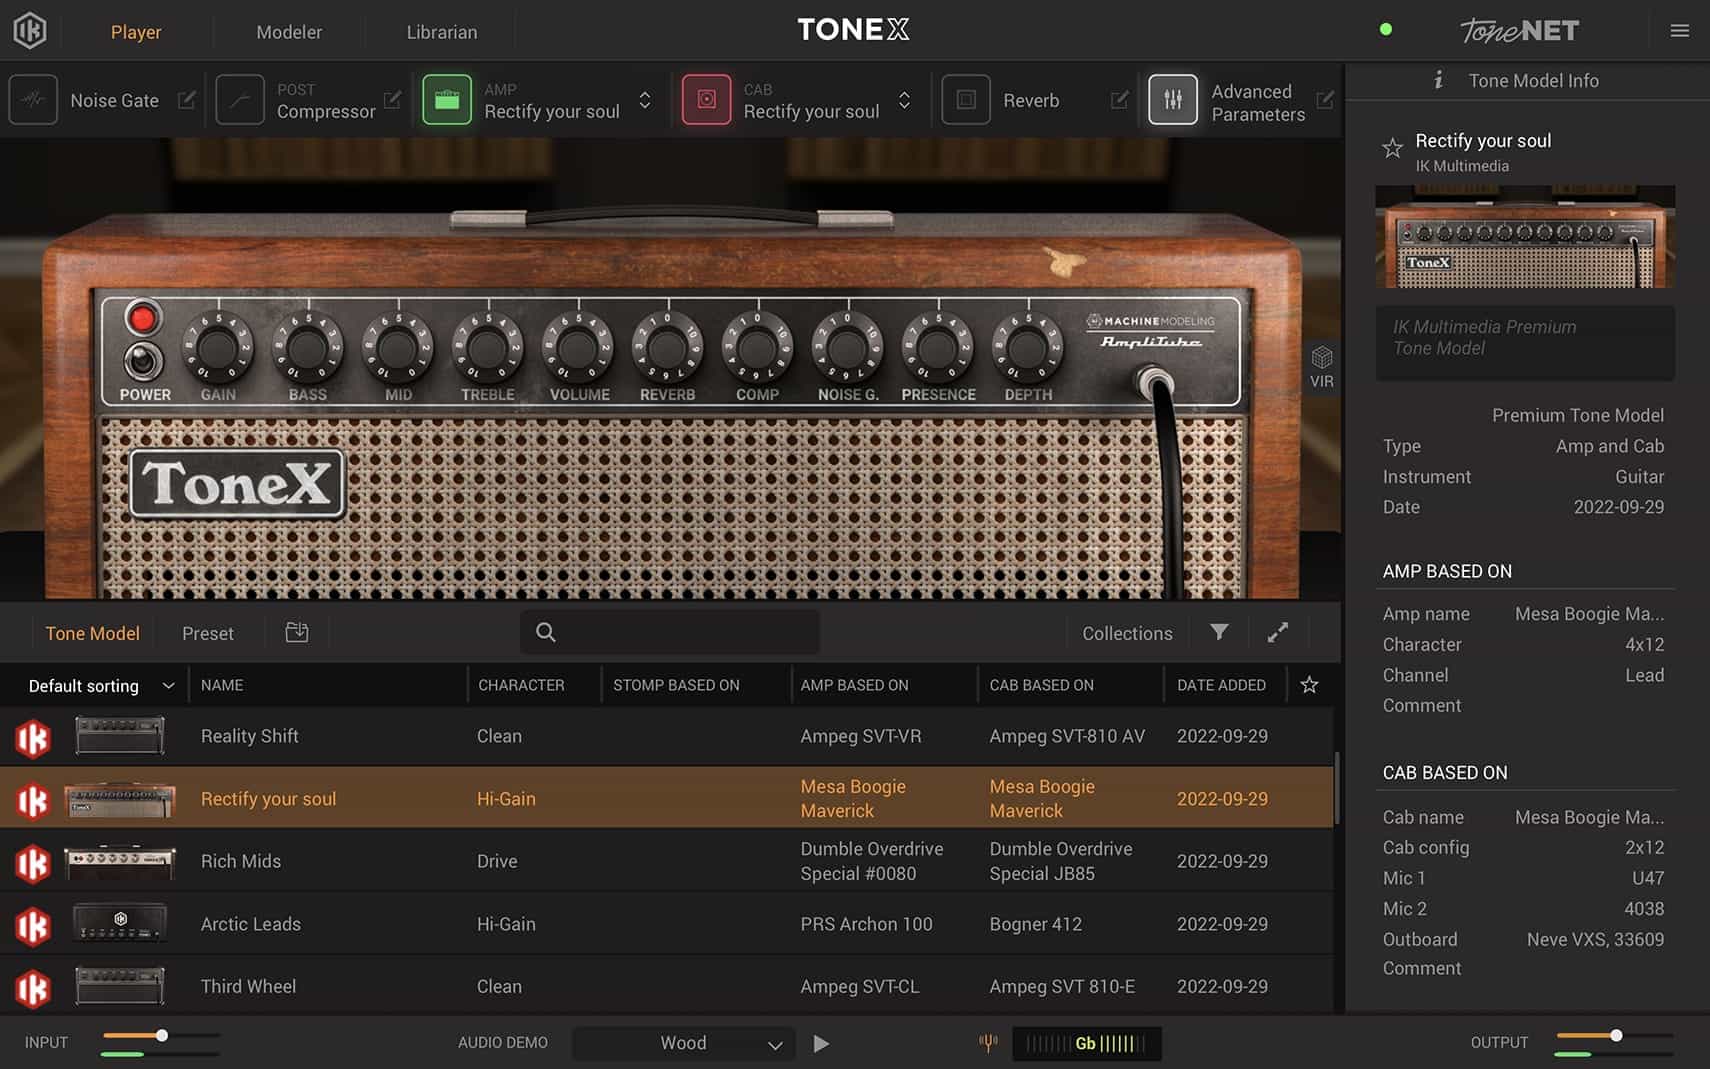Image resolution: width=1710 pixels, height=1069 pixels.
Task: Sort by AMP BASED ON column
Action: [x=854, y=685]
